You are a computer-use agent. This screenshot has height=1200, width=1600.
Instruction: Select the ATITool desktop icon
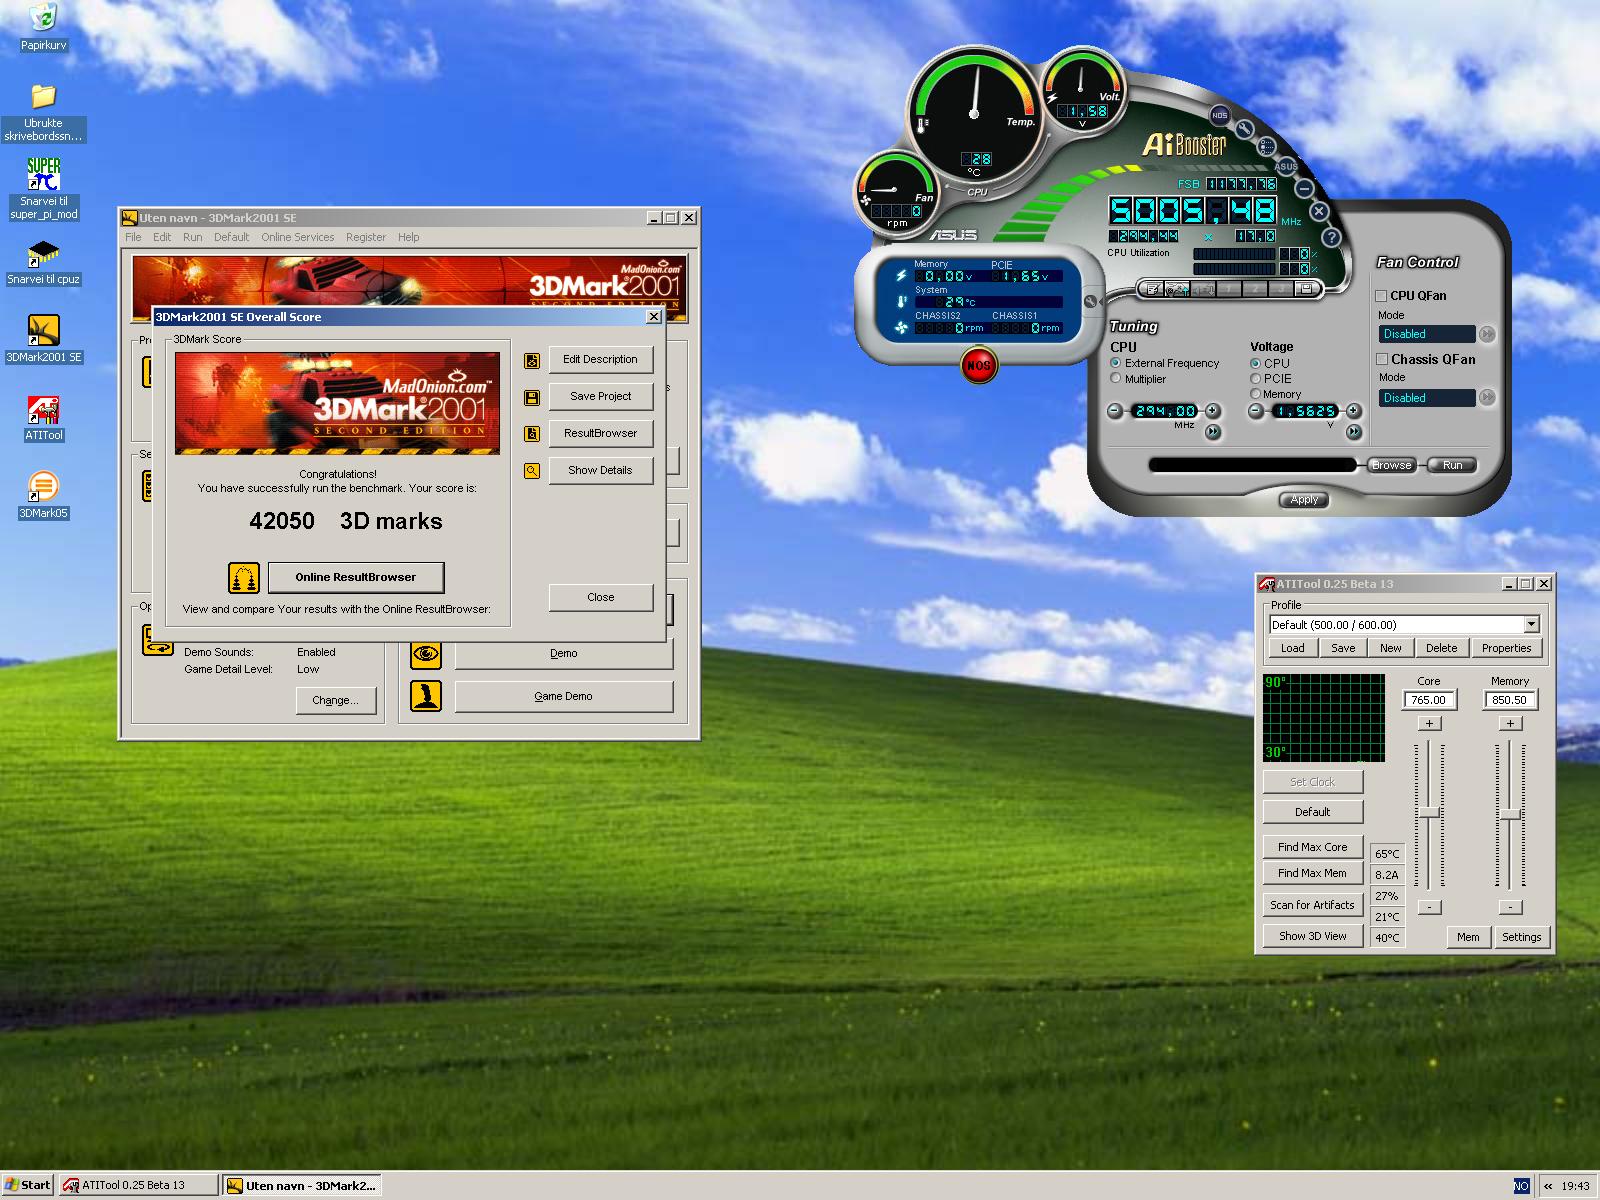coord(44,410)
